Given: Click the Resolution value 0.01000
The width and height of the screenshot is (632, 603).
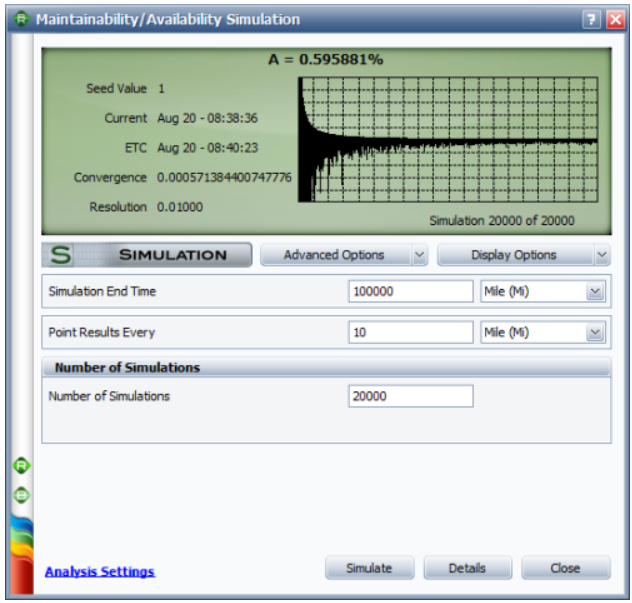Looking at the screenshot, I should click(180, 207).
